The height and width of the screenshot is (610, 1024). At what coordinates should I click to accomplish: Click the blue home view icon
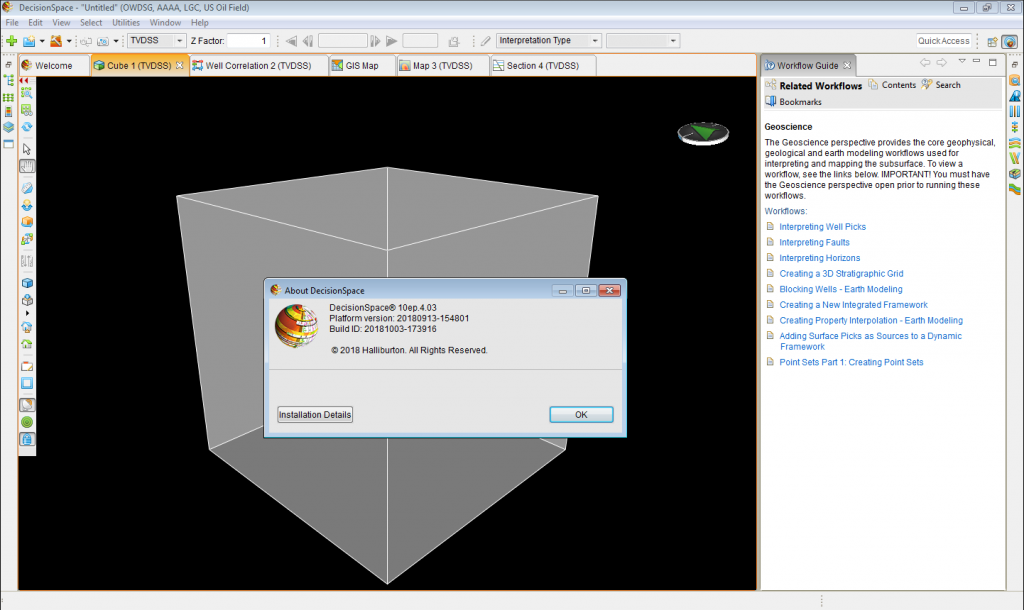tap(27, 327)
